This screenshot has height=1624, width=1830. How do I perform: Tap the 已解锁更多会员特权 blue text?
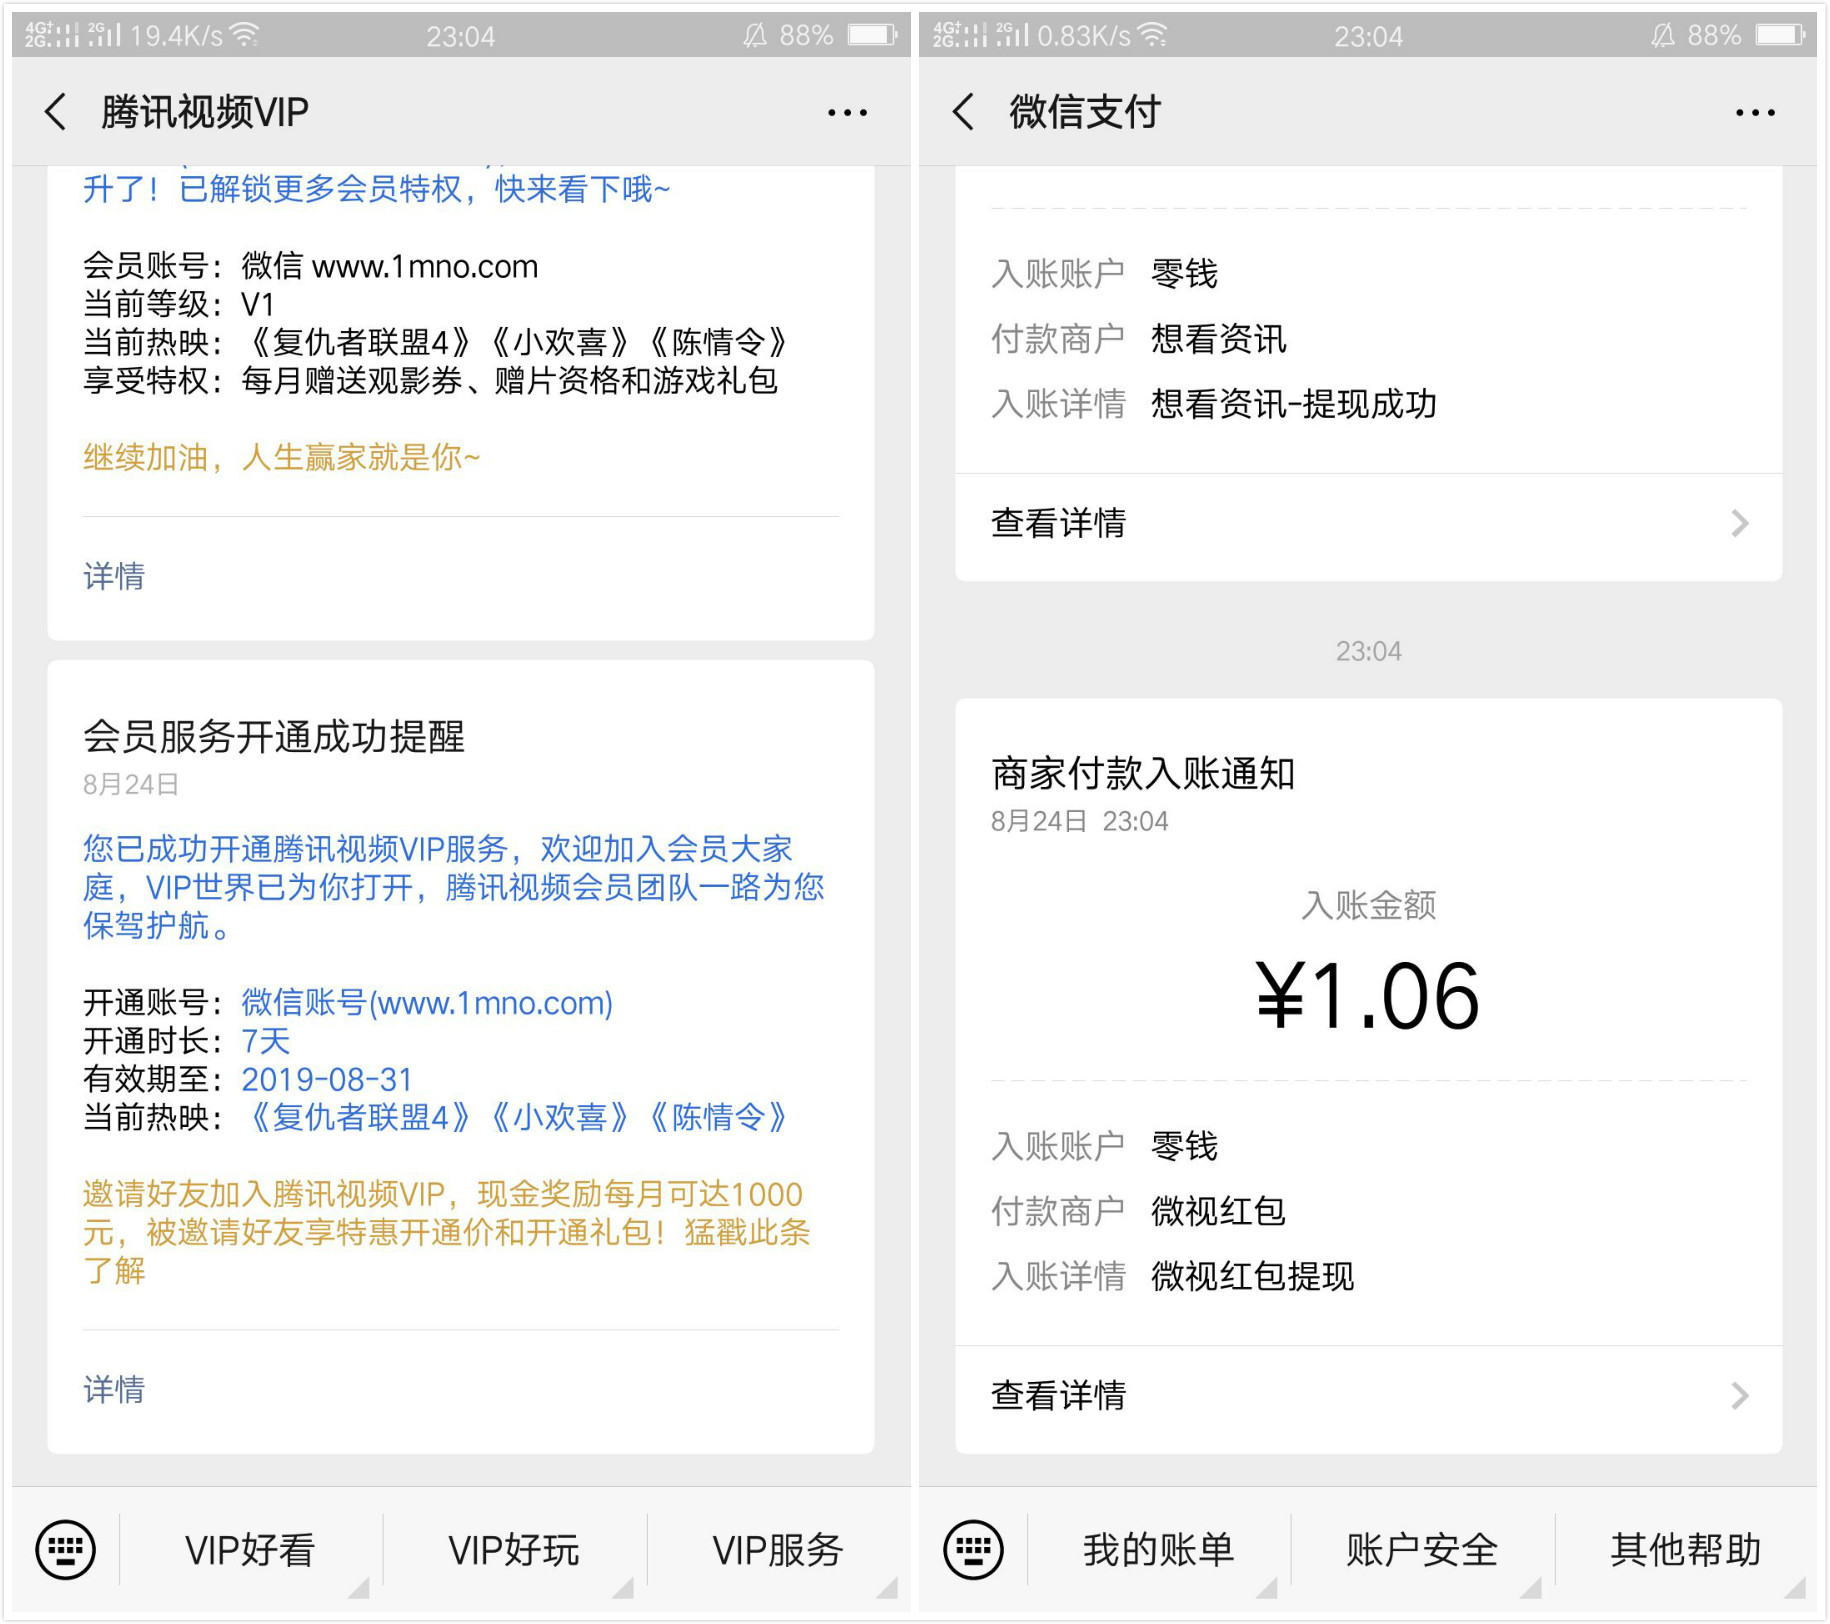376,189
